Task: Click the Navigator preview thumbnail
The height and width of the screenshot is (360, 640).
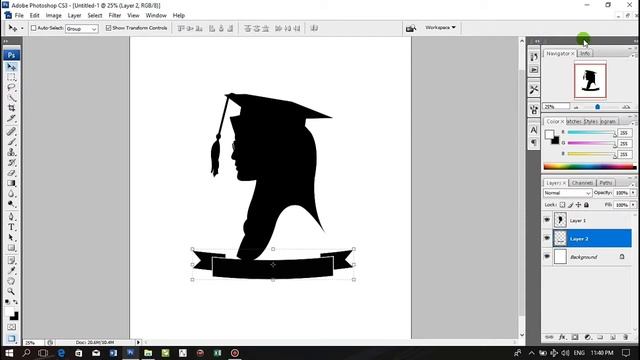Action: click(x=590, y=80)
